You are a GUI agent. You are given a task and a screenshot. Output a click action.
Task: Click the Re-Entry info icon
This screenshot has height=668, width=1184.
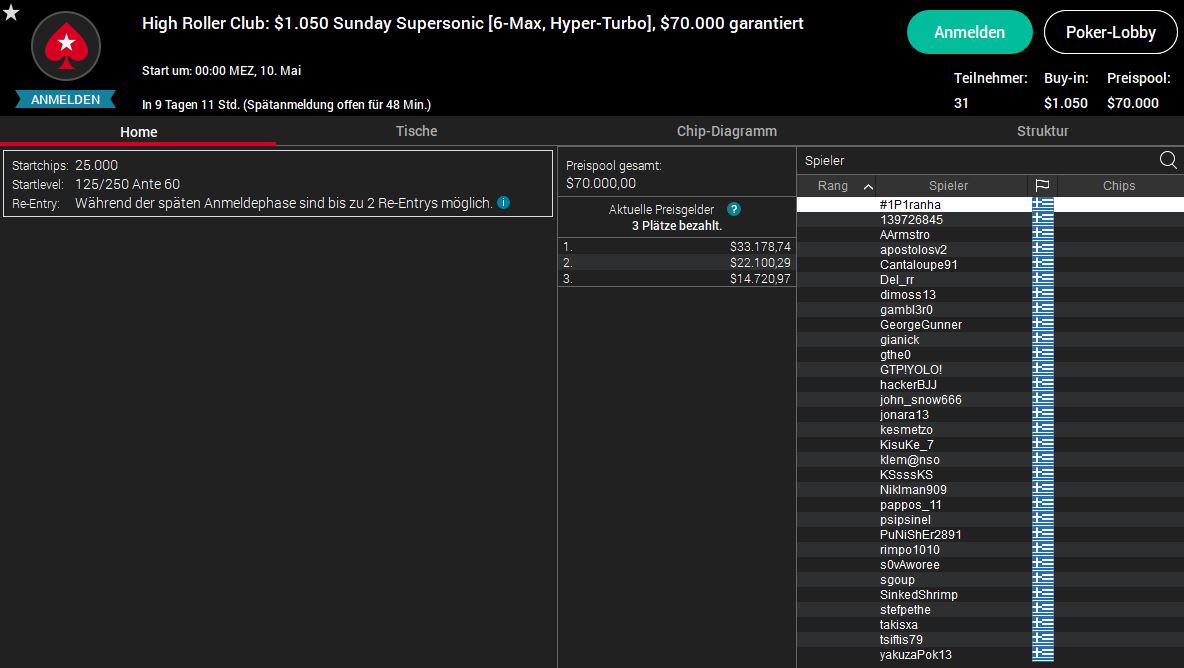click(504, 203)
